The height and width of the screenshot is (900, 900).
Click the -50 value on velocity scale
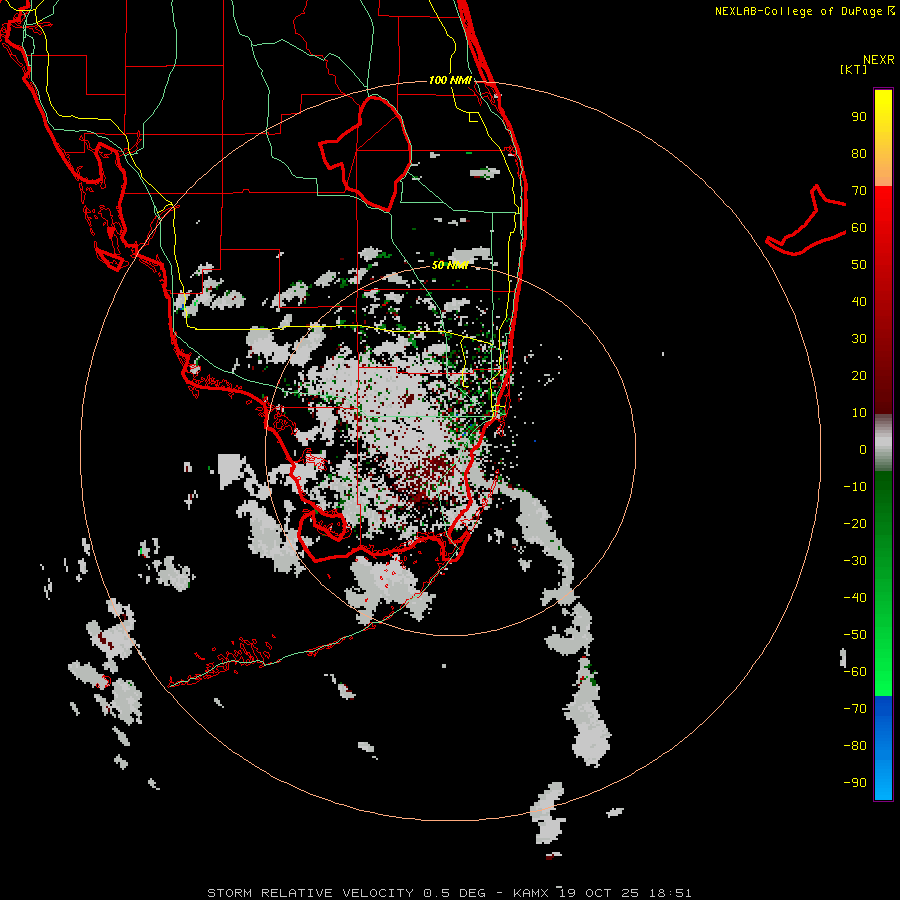pos(855,634)
